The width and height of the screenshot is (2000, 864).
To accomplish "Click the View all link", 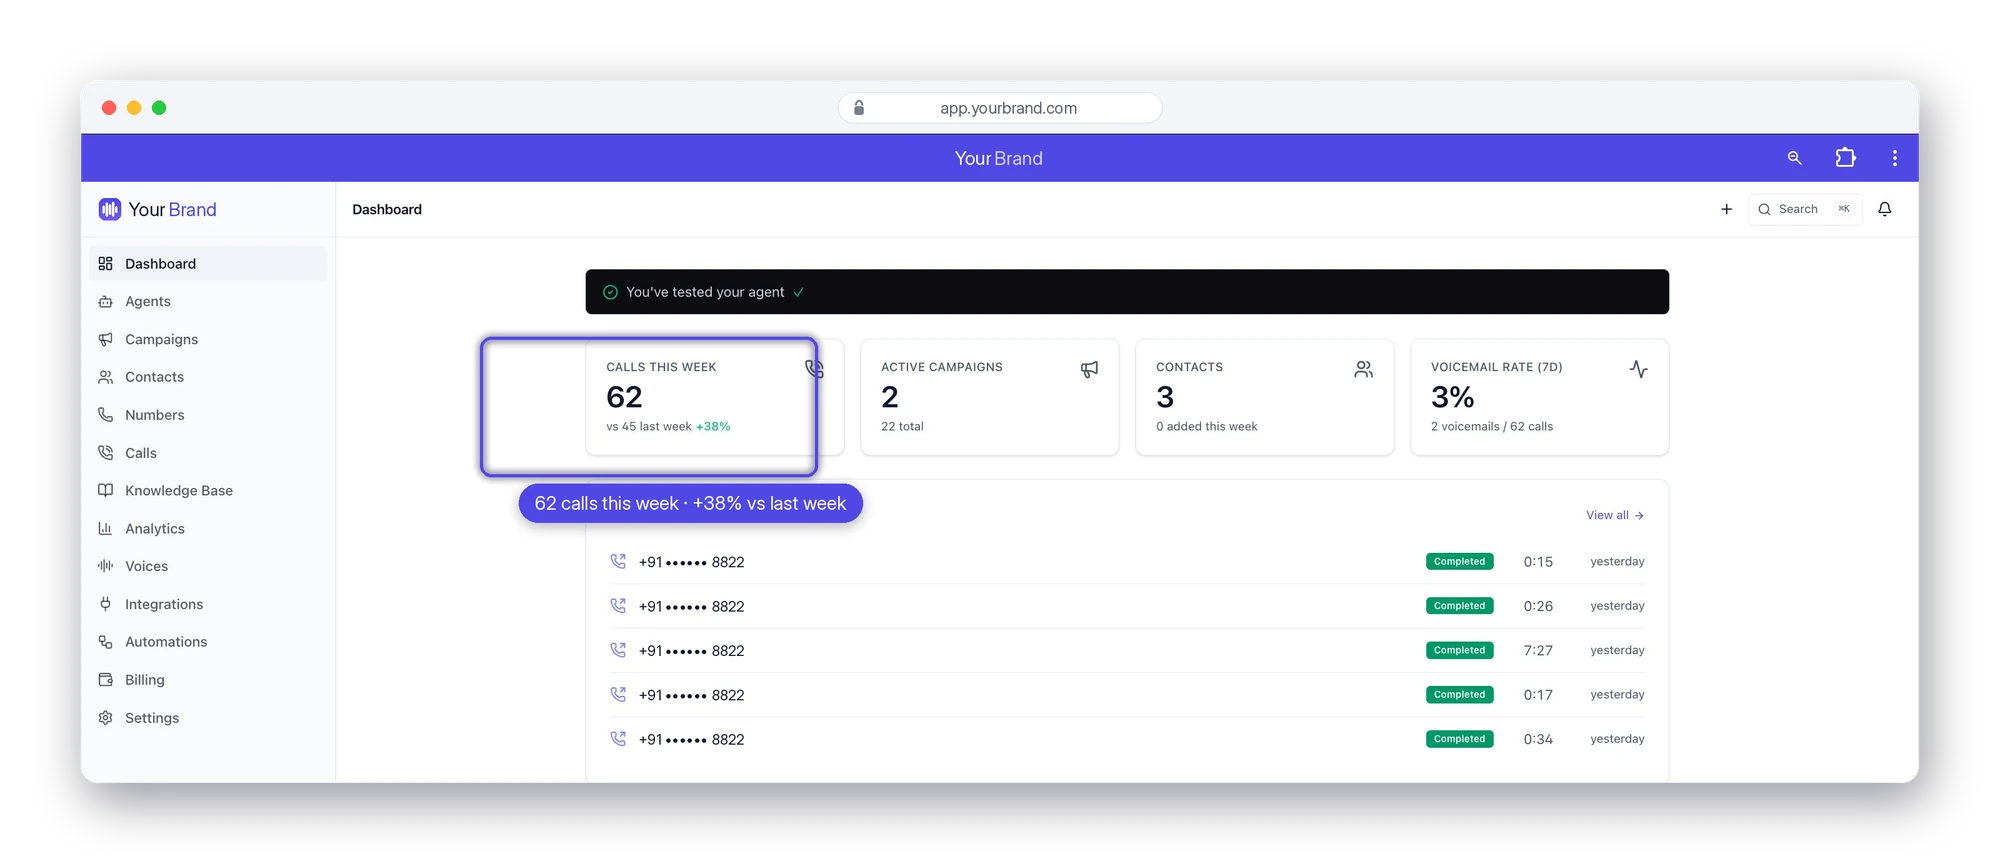I will click(x=1615, y=515).
